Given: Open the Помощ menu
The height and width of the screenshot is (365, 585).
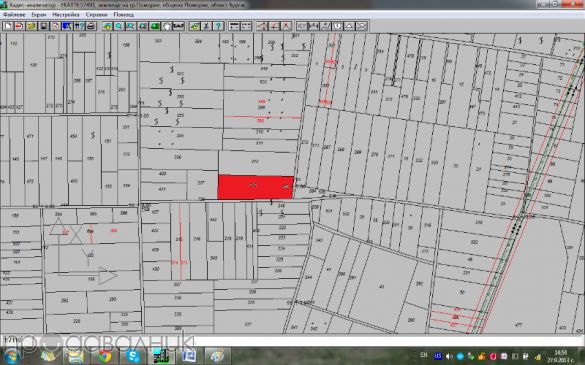Looking at the screenshot, I should pyautogui.click(x=123, y=15).
